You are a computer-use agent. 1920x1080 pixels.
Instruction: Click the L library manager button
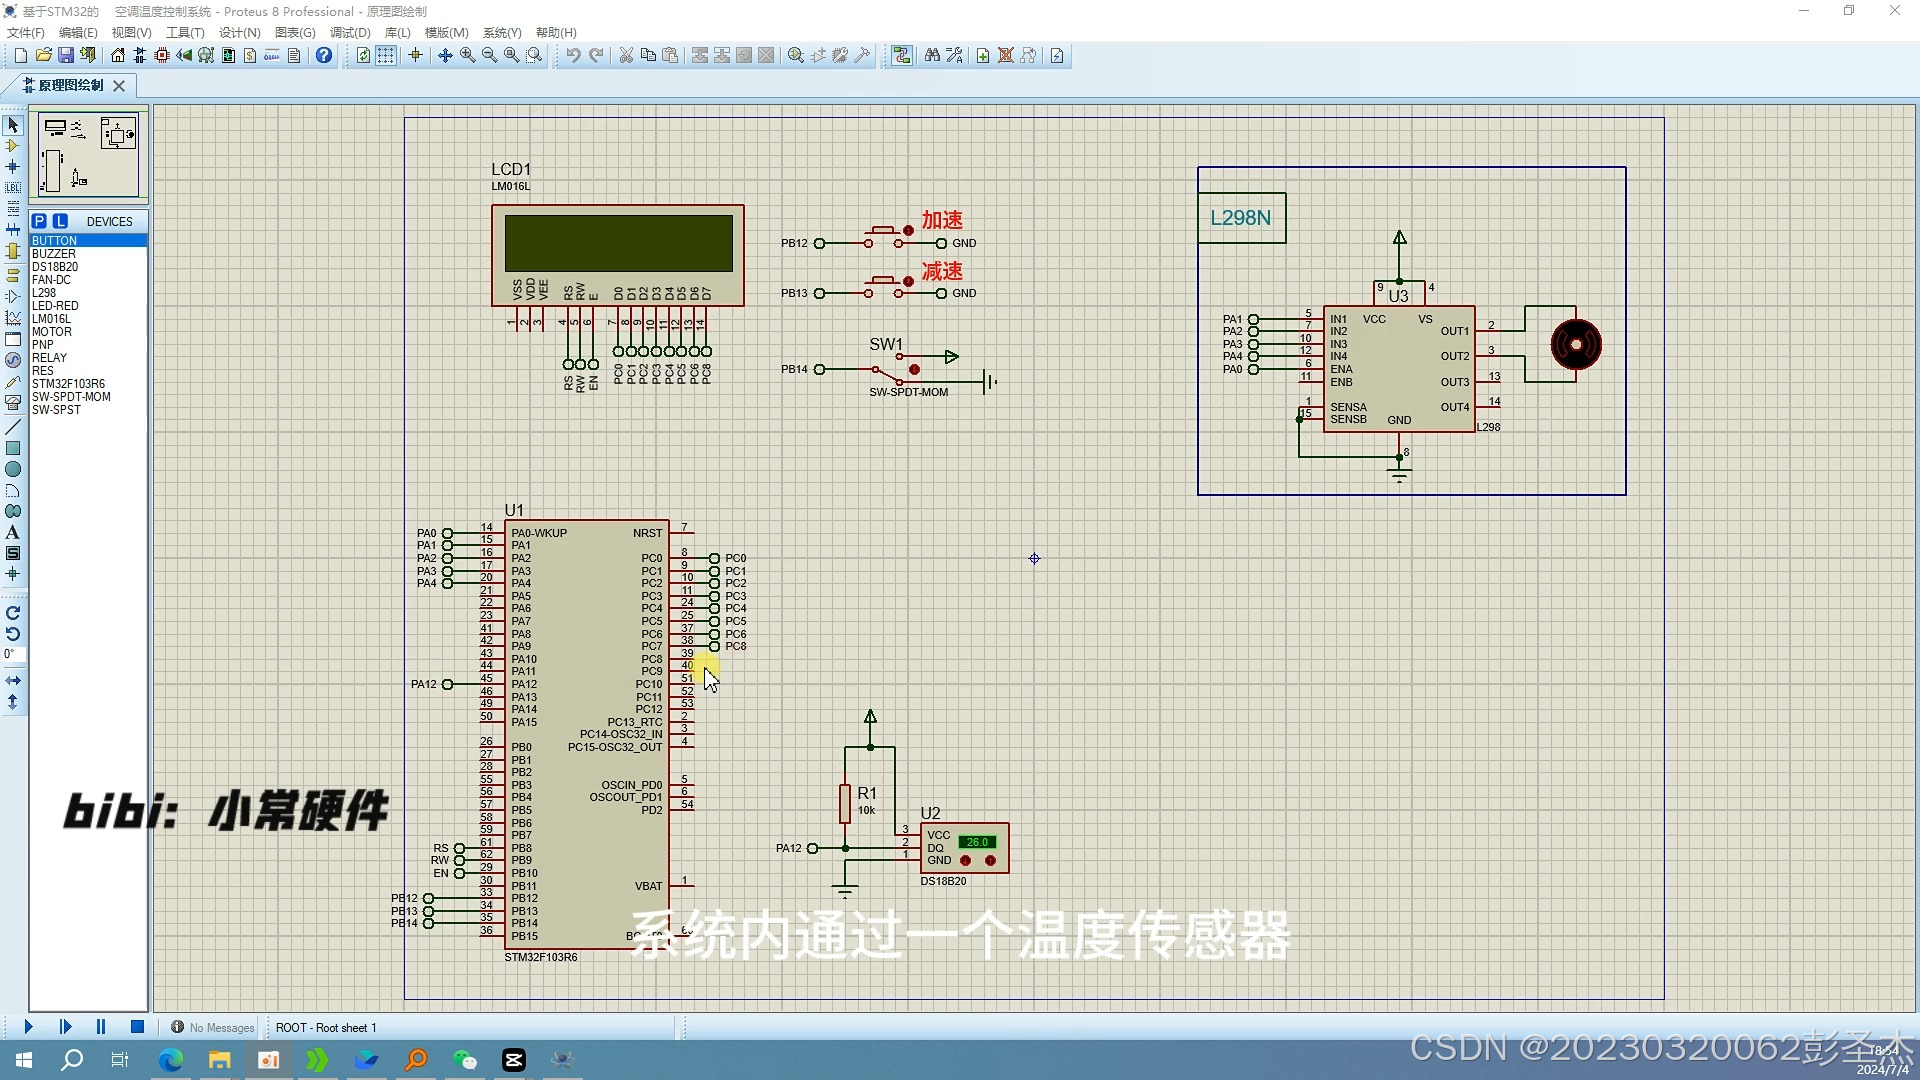click(x=60, y=221)
